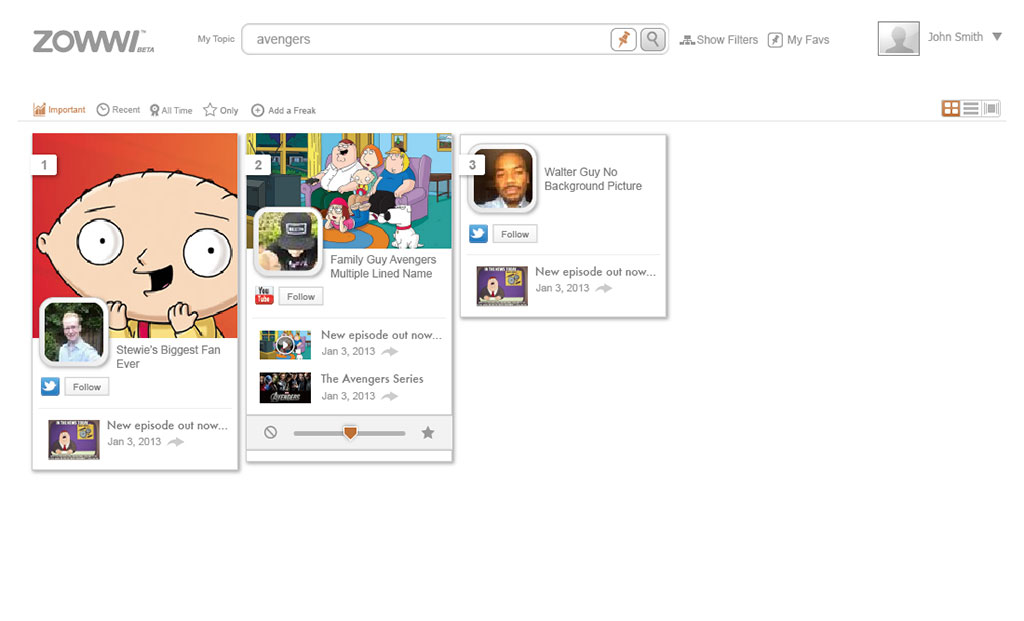Click Stewie's Biggest Fan Ever avatar
1024x621 pixels.
coord(73,332)
